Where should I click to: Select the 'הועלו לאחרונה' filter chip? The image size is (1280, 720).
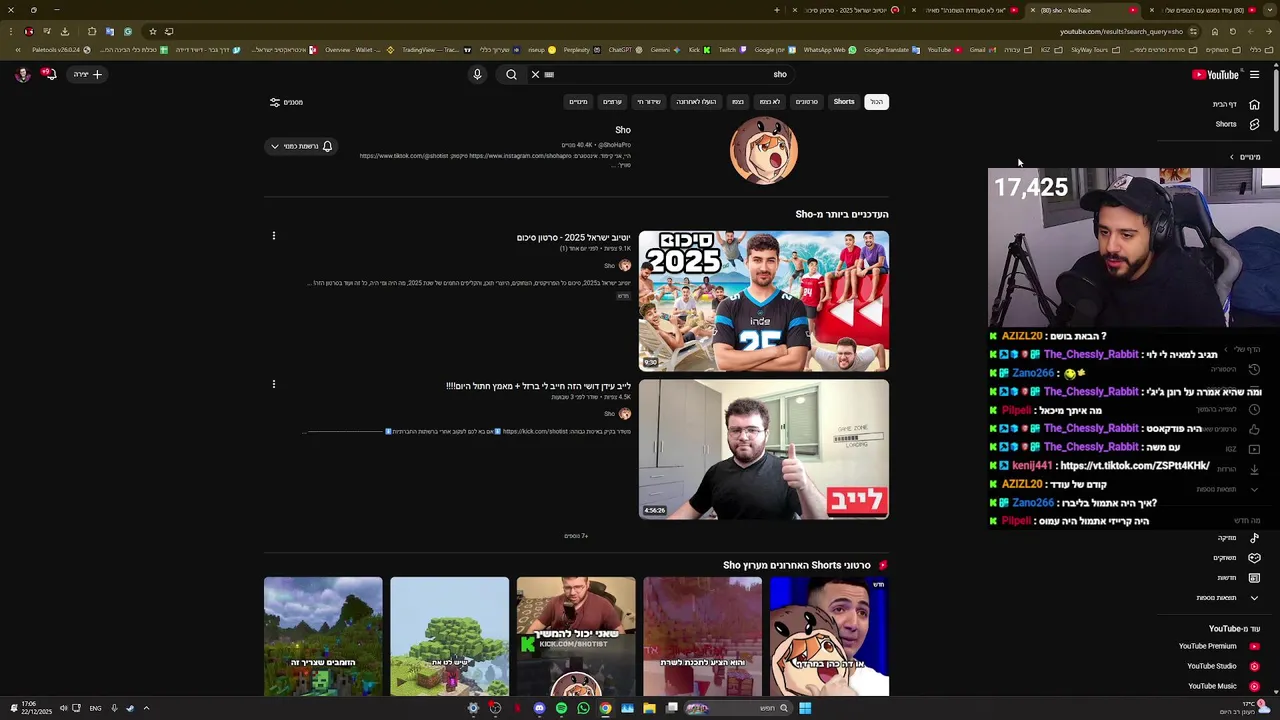(695, 102)
